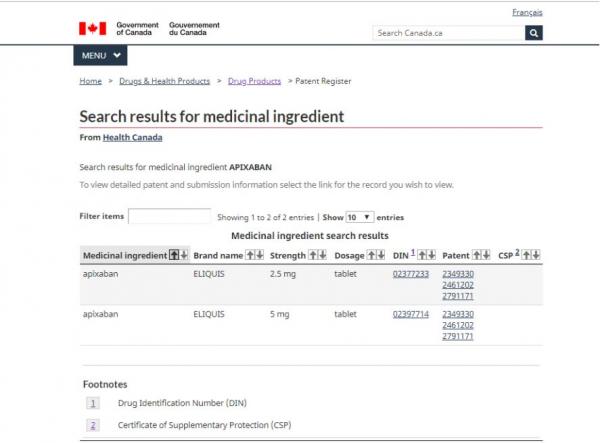Screen dimensions: 600x443
Task: Sort Patent column descending arrow
Action: pyautogui.click(x=486, y=255)
